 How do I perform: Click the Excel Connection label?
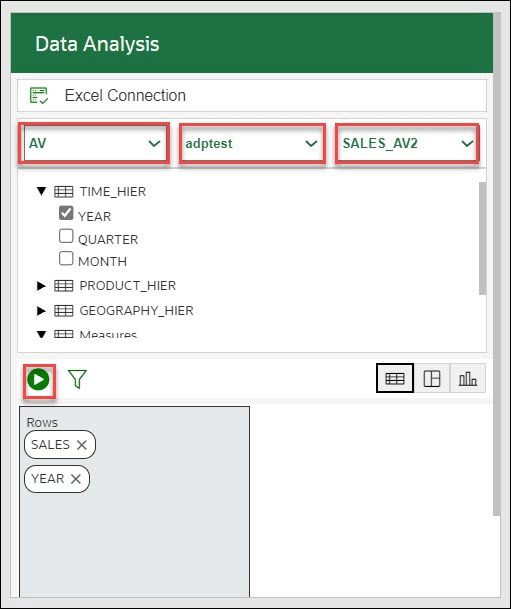[125, 96]
